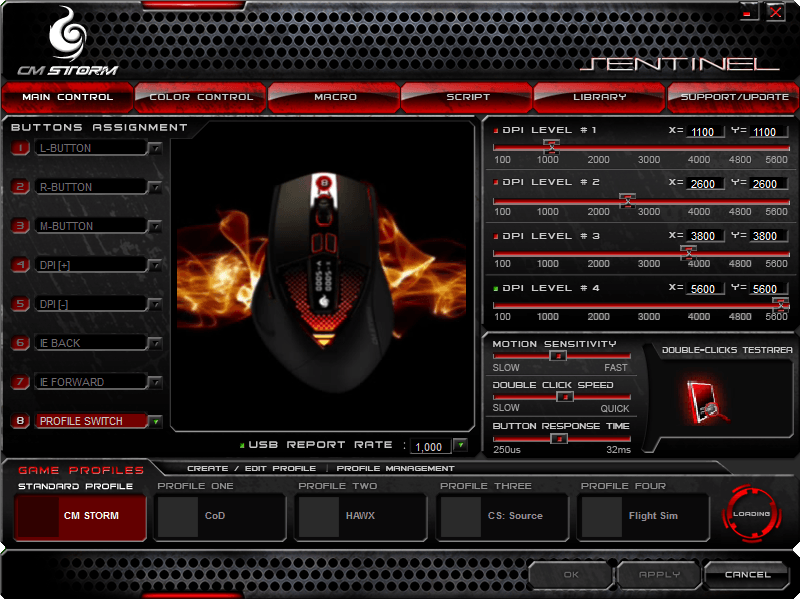The width and height of the screenshot is (800, 599).
Task: Expand the PROFILE SWITCH assignment dropdown
Action: (x=155, y=421)
